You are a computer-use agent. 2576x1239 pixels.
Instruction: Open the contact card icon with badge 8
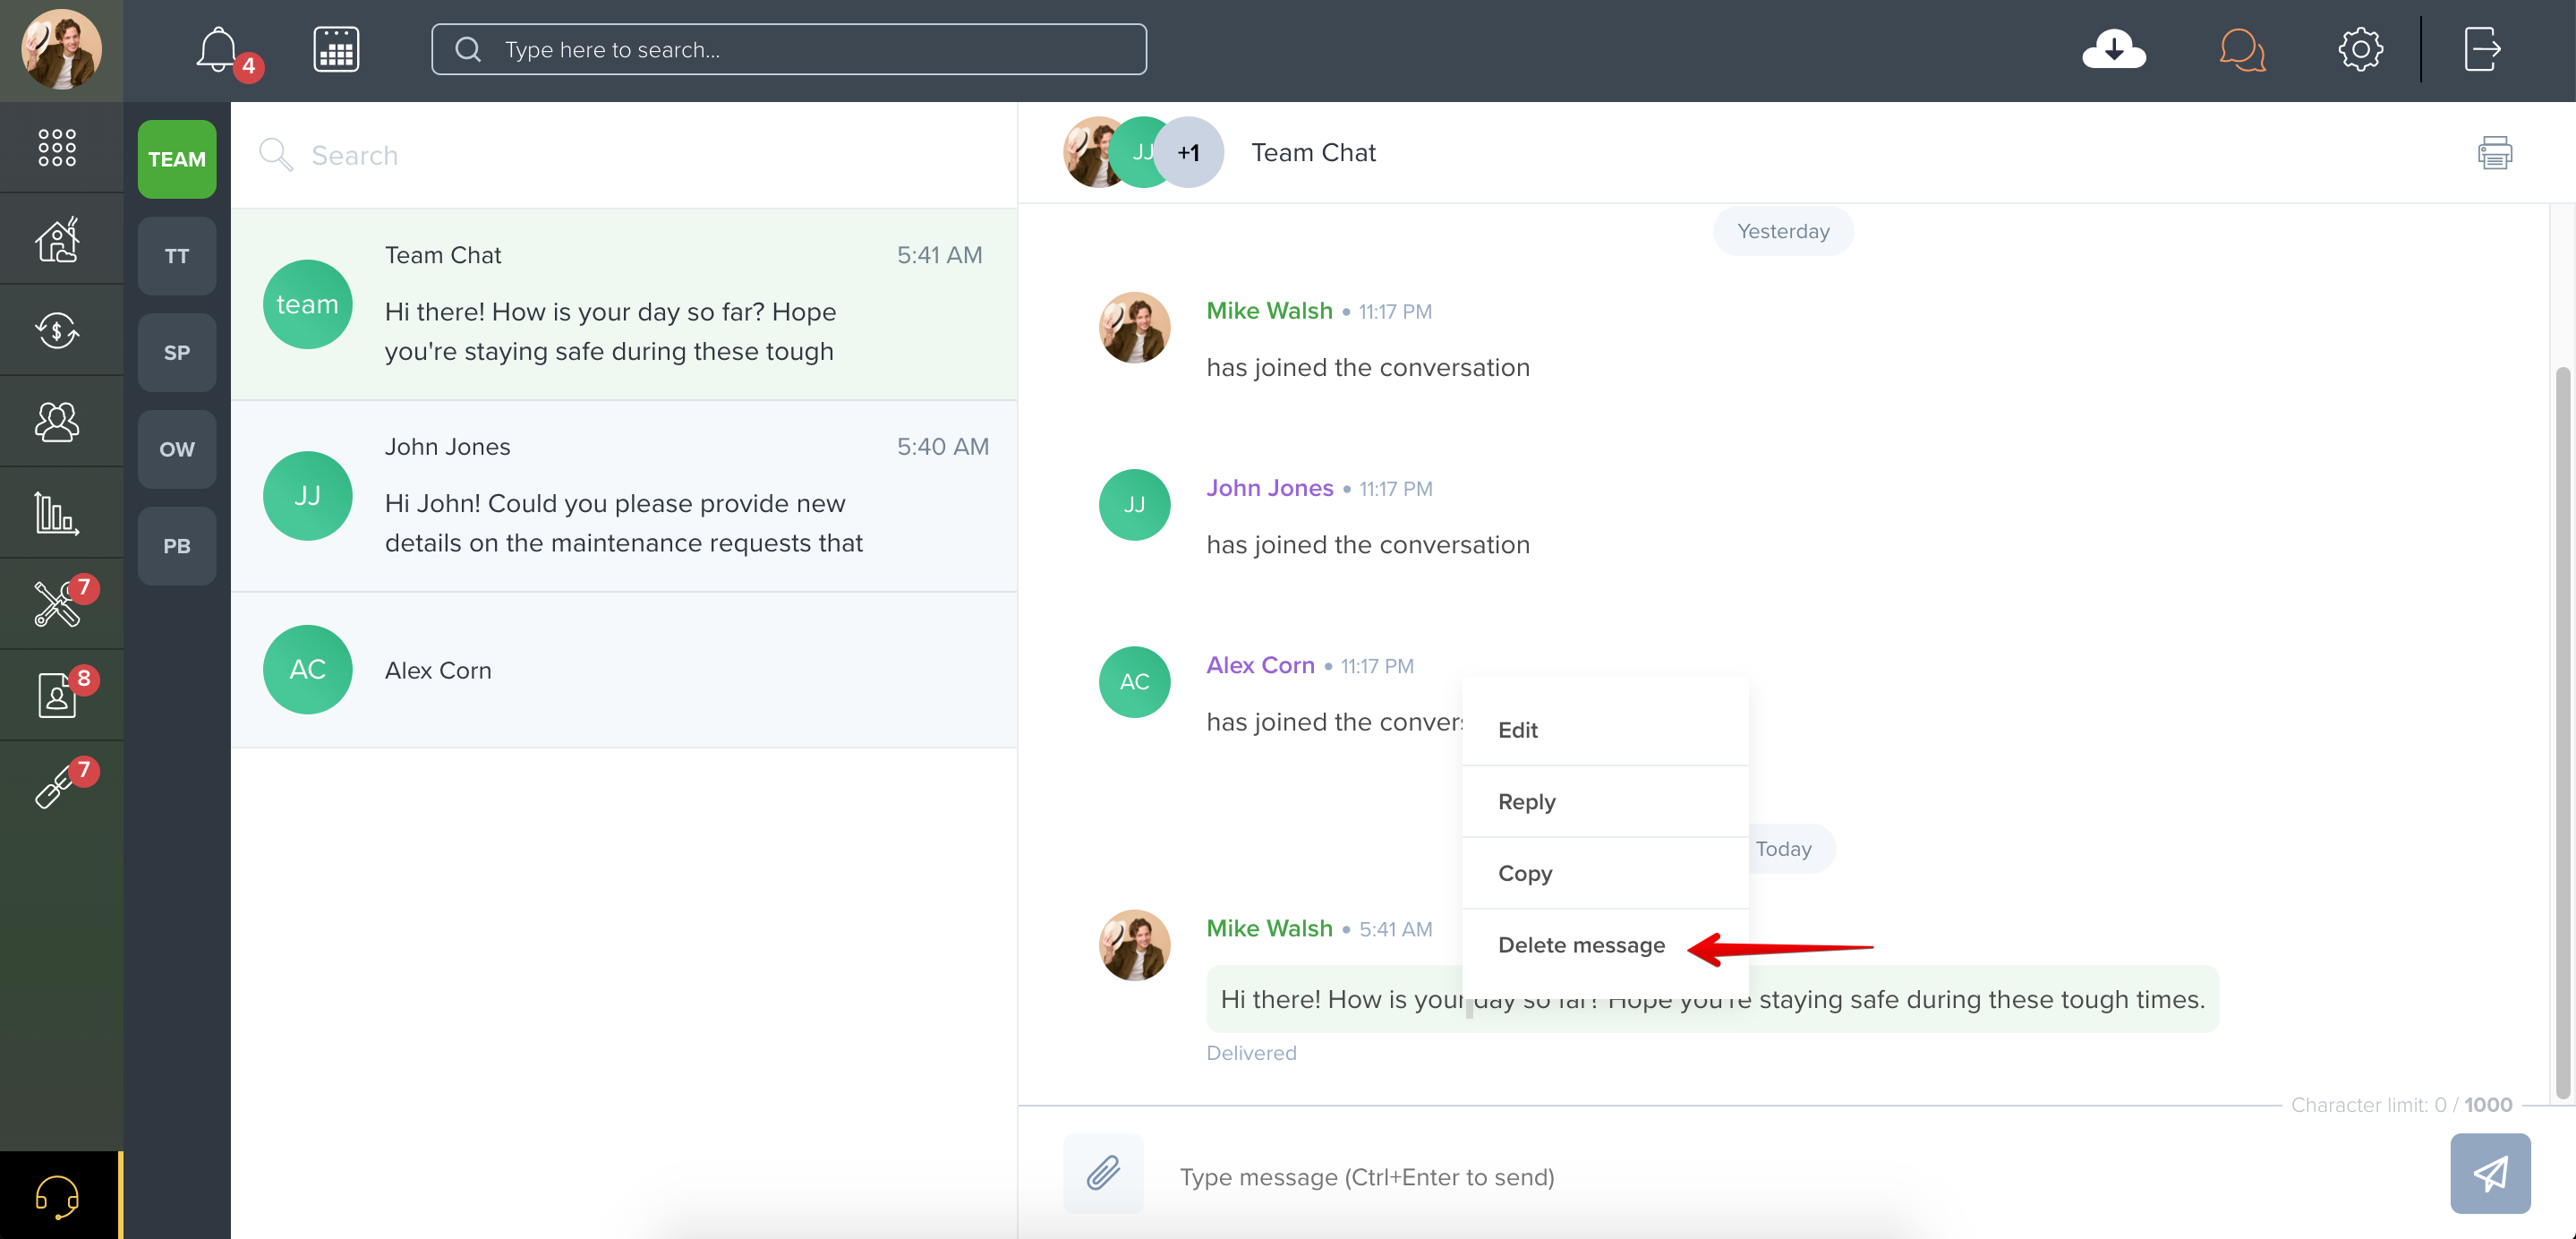57,695
